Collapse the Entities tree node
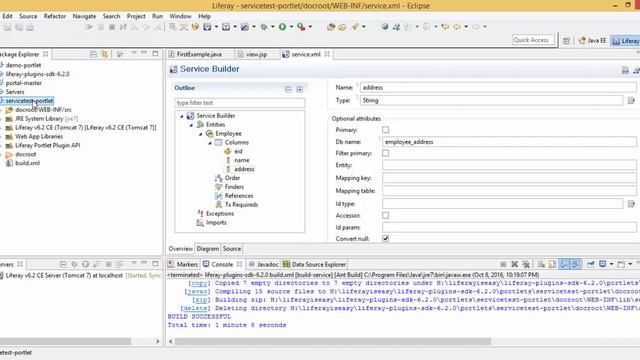The image size is (640, 360). tap(191, 125)
